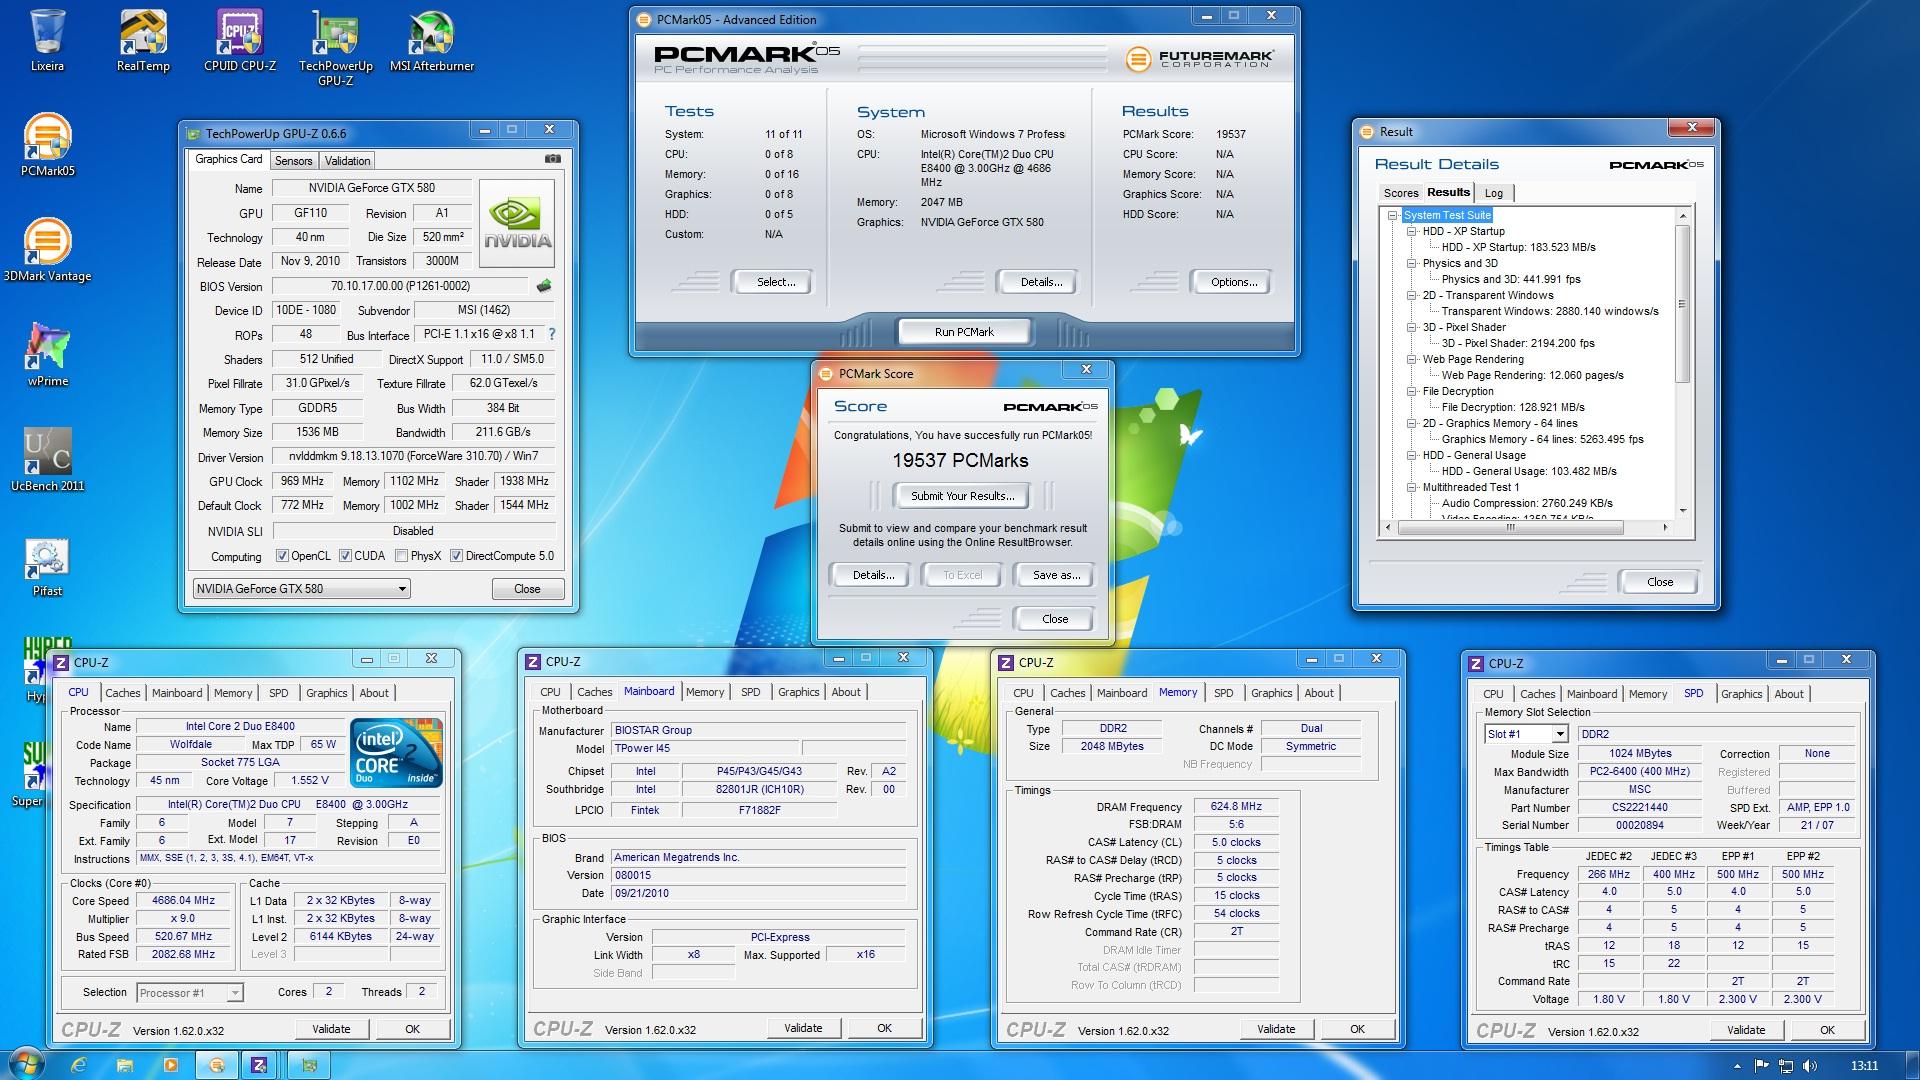Launch MSI Afterburner desktop shortcut

click(432, 41)
